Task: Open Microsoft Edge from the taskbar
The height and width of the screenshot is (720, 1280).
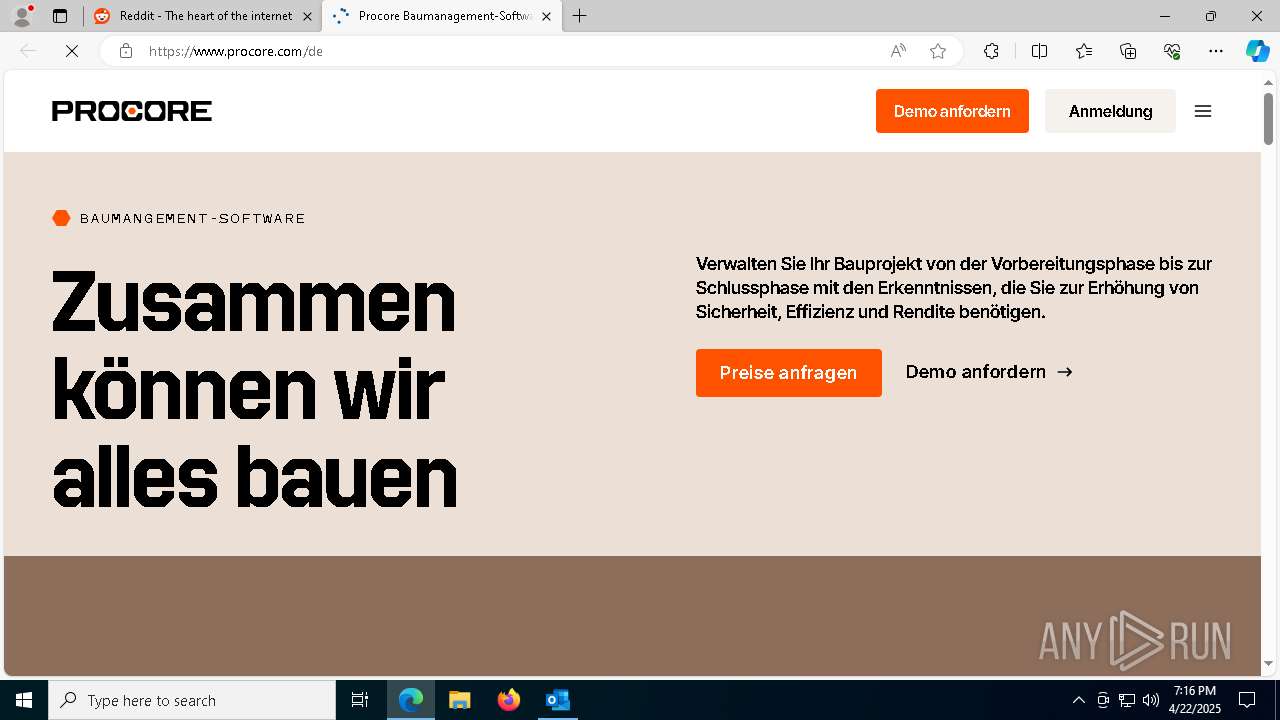Action: pos(411,700)
